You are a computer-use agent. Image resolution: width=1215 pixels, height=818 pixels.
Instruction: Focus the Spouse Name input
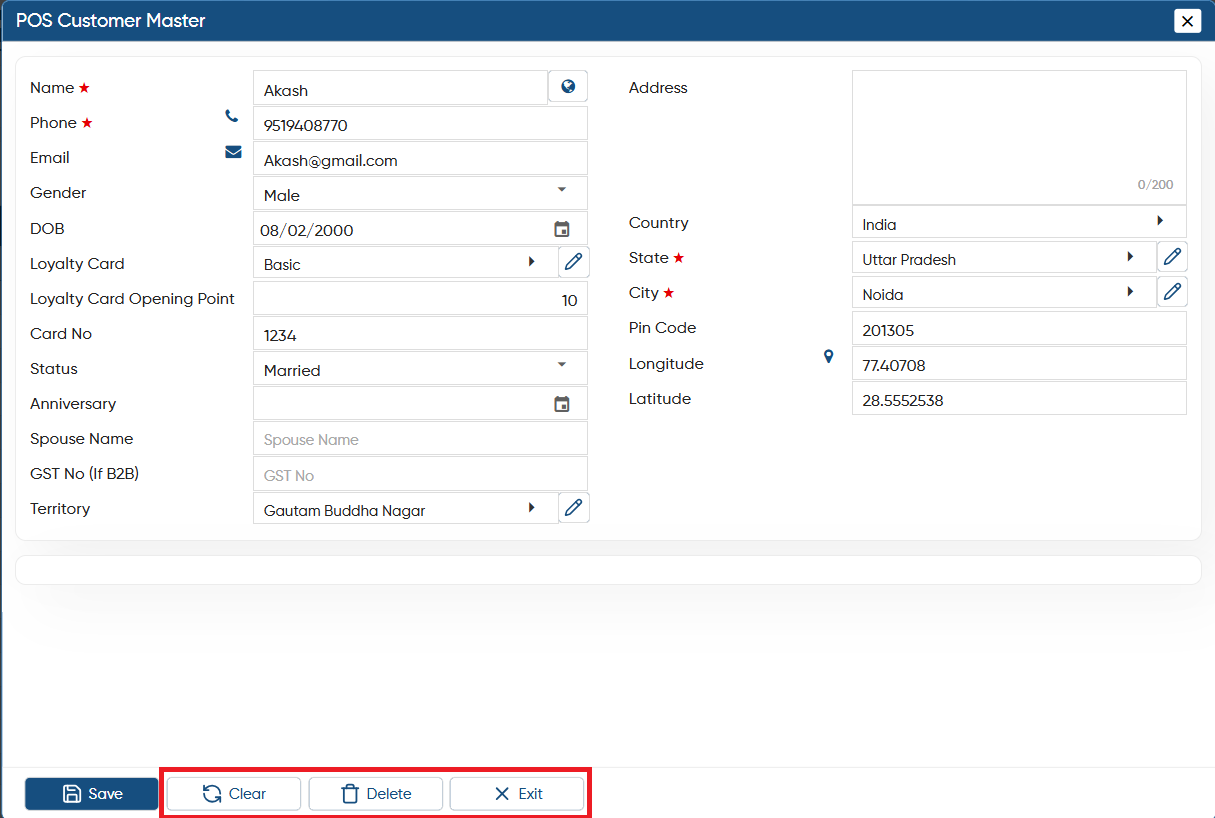[x=420, y=439]
